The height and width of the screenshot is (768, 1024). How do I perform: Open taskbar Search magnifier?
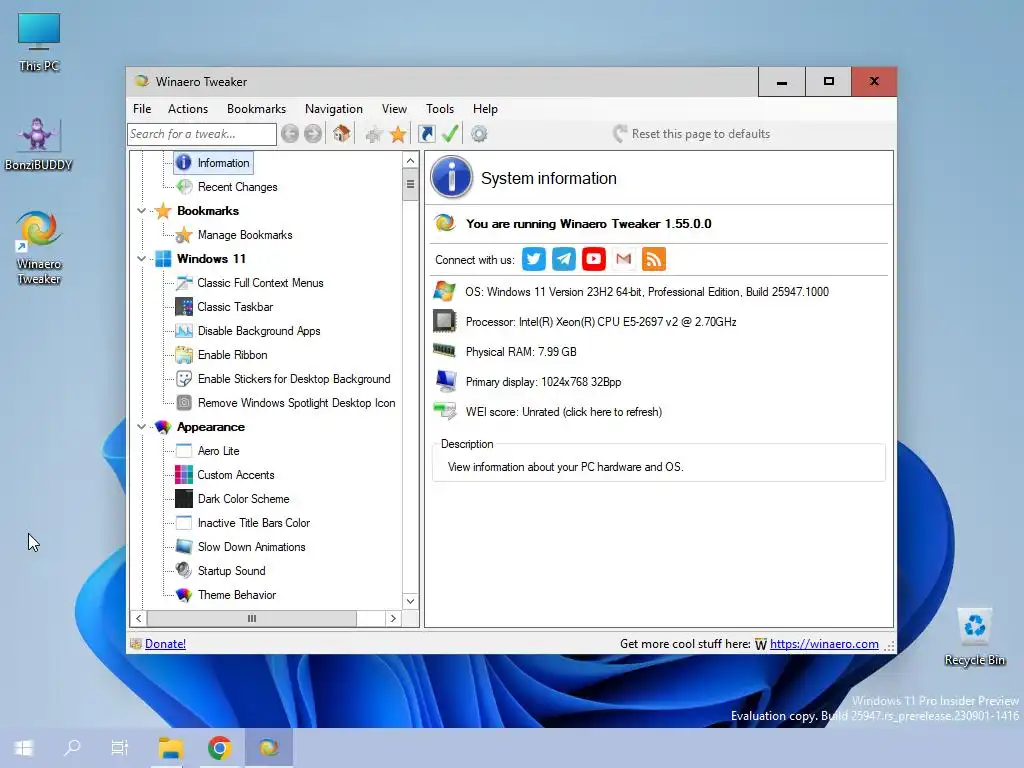(x=72, y=748)
